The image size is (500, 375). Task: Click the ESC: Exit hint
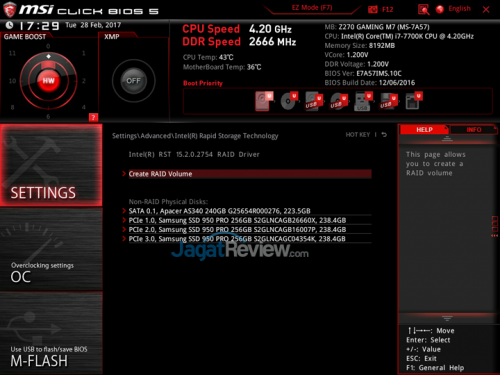[421, 358]
